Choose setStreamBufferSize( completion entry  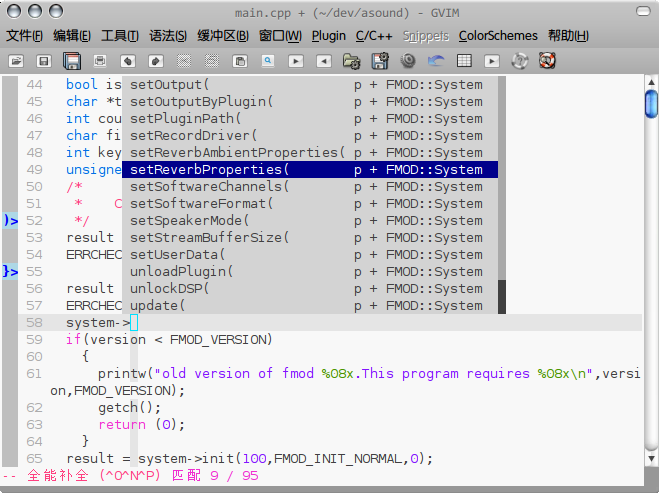pos(310,237)
